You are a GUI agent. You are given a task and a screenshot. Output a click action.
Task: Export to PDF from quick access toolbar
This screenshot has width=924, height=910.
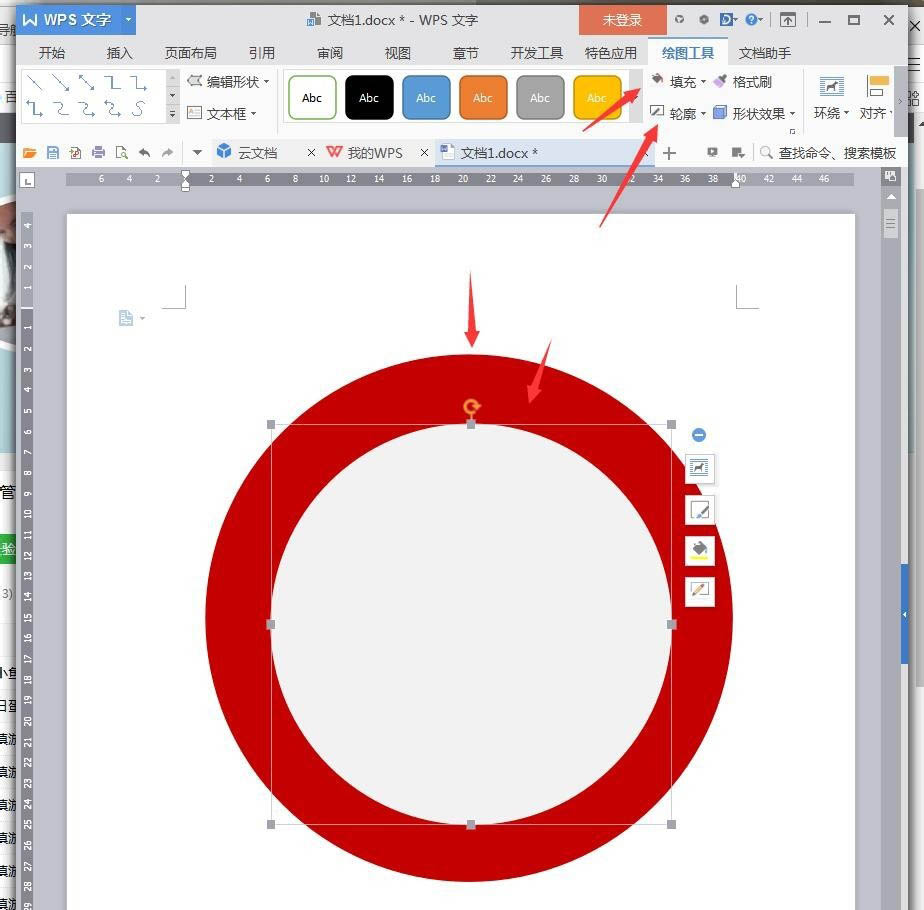tap(75, 153)
